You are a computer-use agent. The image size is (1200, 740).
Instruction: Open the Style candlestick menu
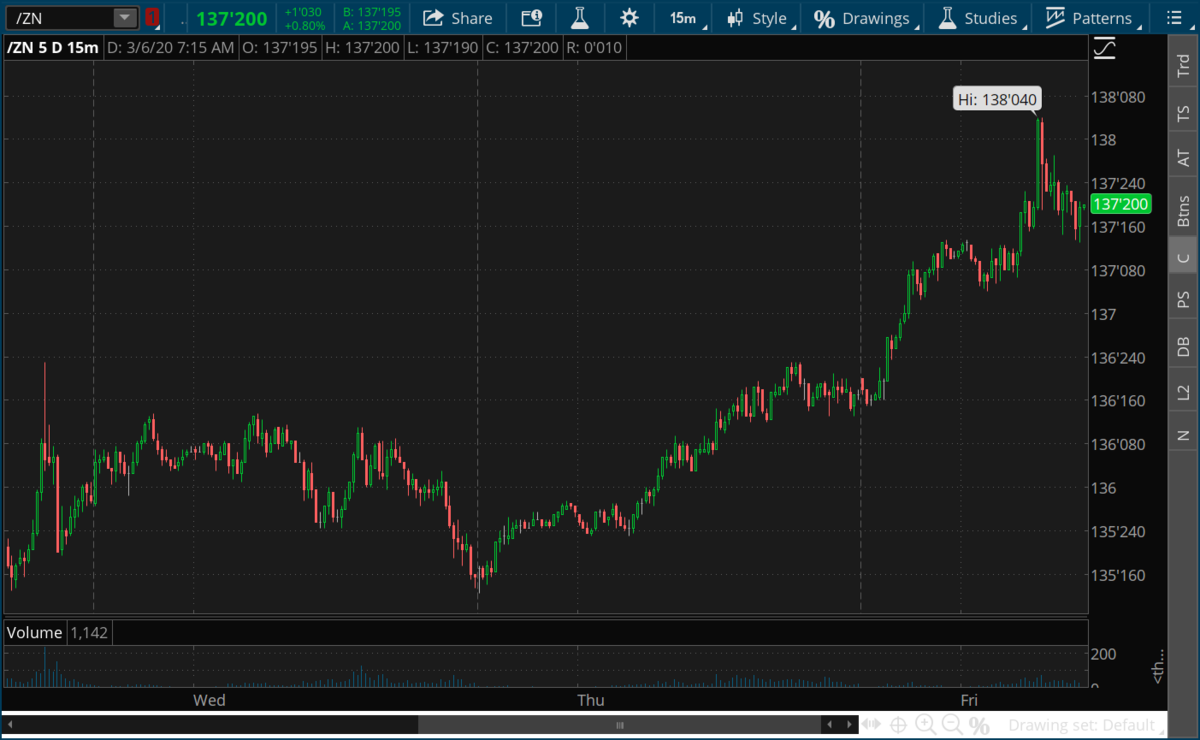(758, 18)
